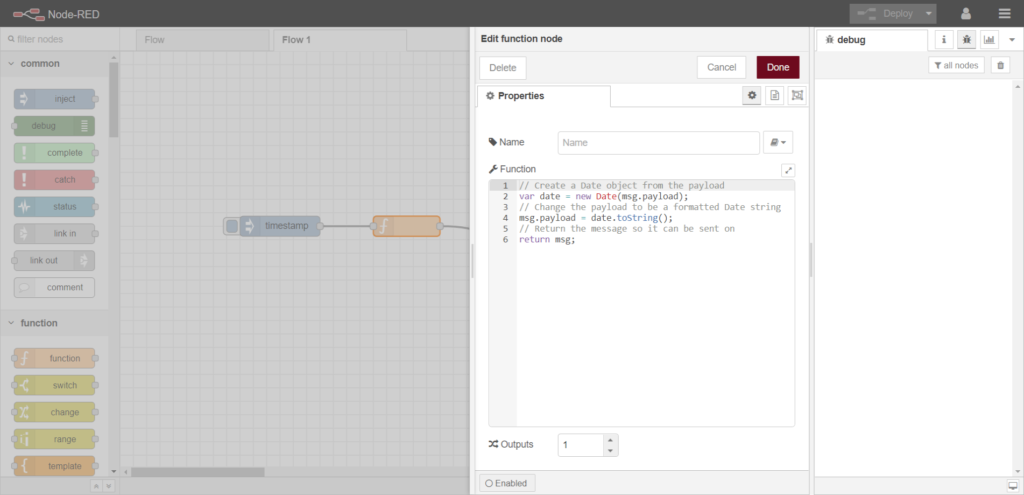Select the link out node in palette
The width and height of the screenshot is (1024, 495).
[55, 261]
